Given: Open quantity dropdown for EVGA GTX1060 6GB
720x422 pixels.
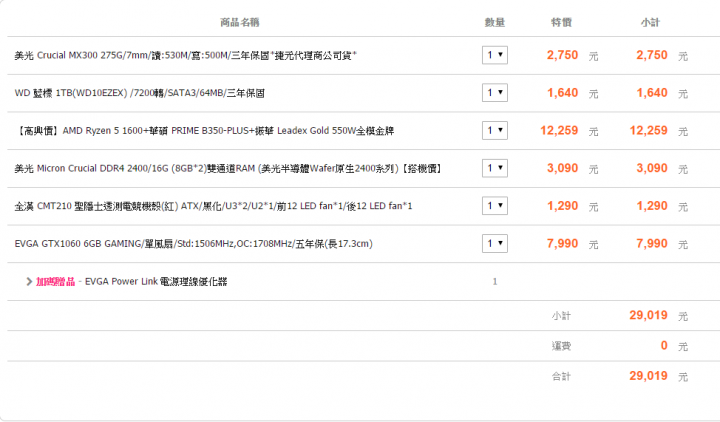Looking at the screenshot, I should point(495,243).
